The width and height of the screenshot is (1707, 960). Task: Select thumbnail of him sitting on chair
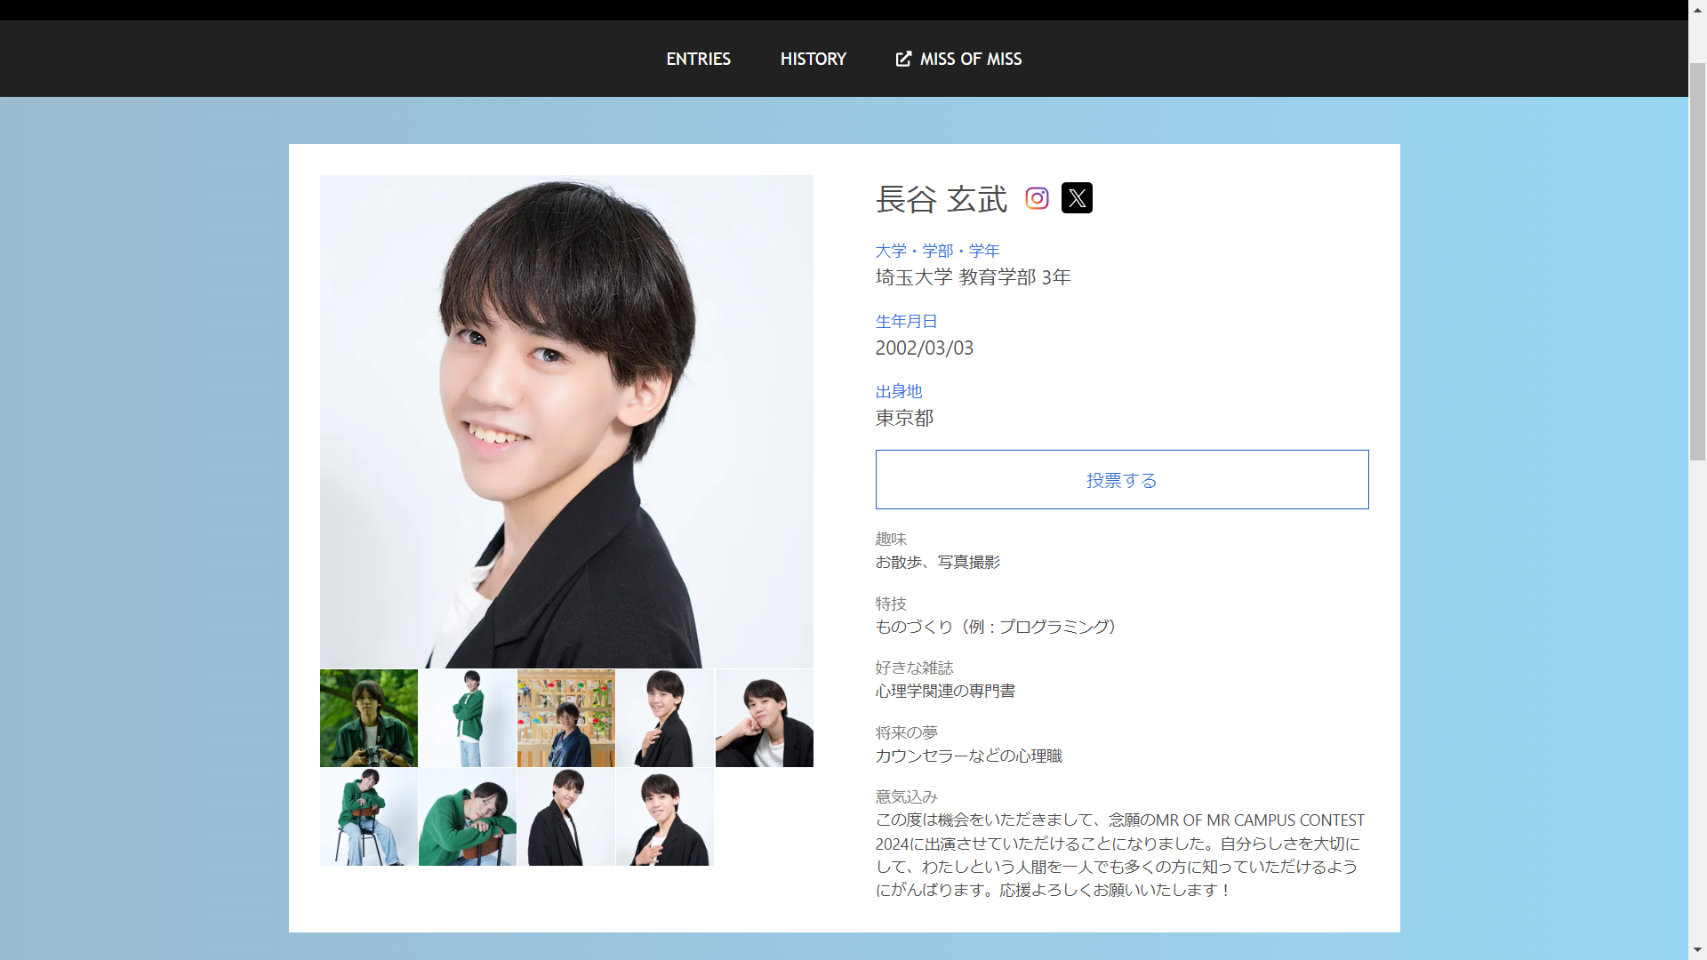[368, 817]
